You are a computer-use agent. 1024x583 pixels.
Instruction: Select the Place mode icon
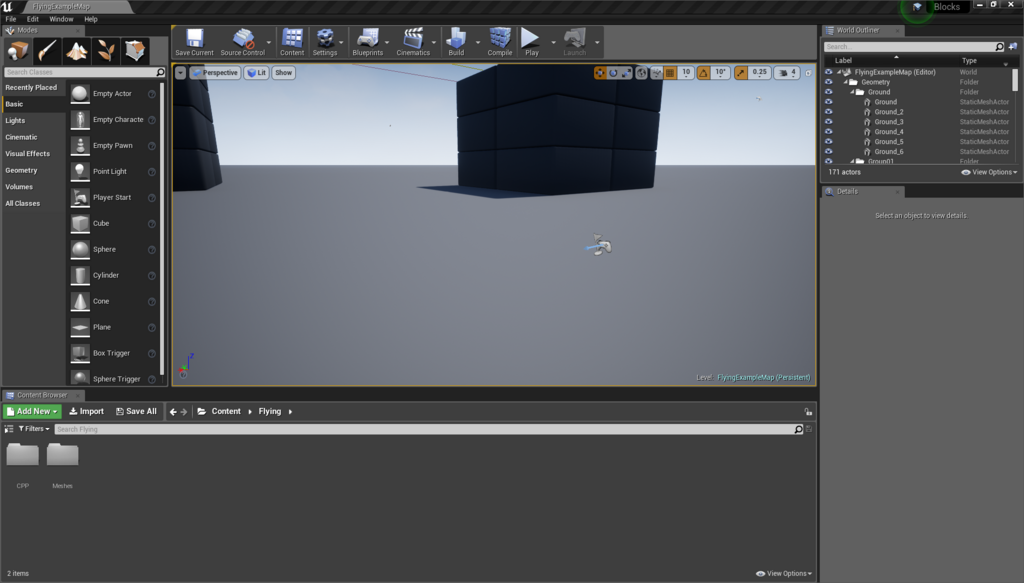point(18,51)
